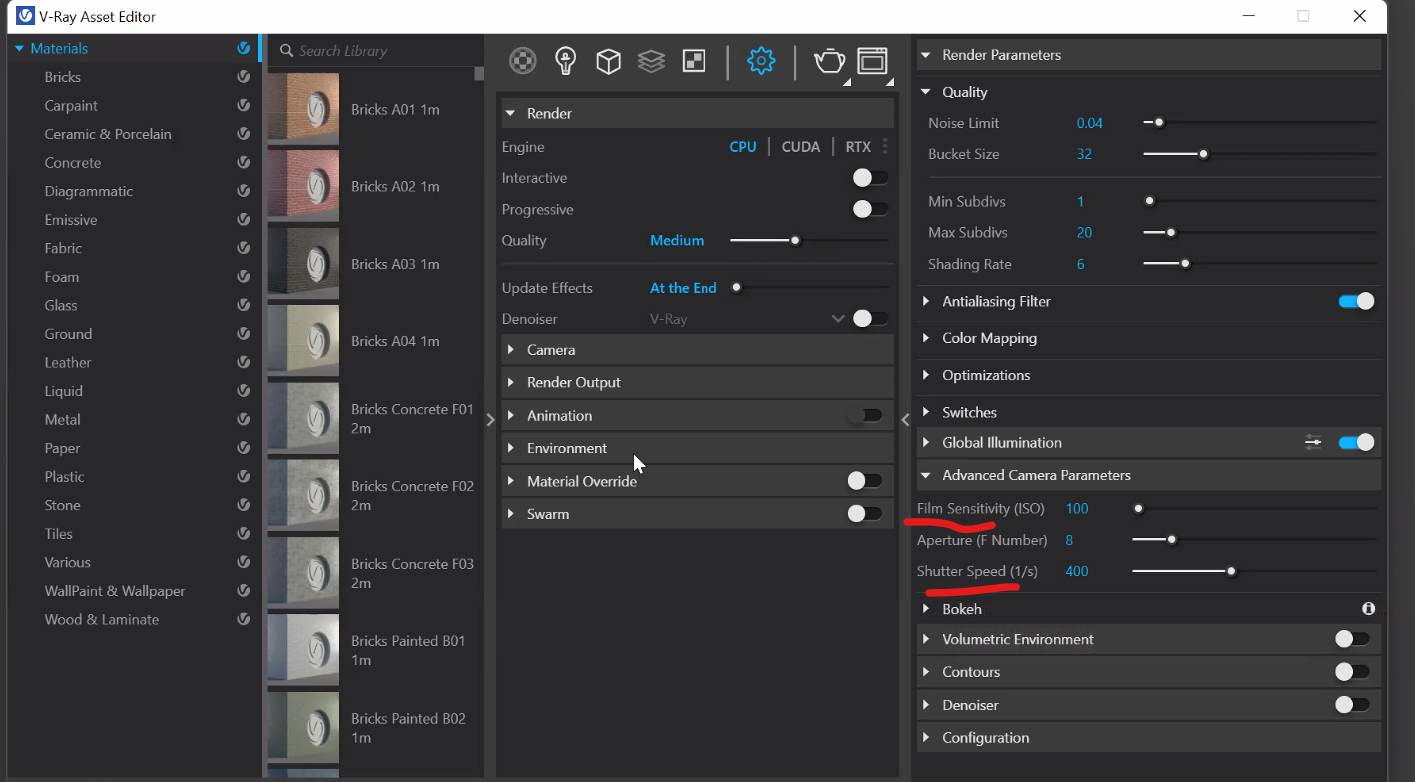Image resolution: width=1415 pixels, height=782 pixels.
Task: Toggle the Animation switch
Action: (x=864, y=415)
